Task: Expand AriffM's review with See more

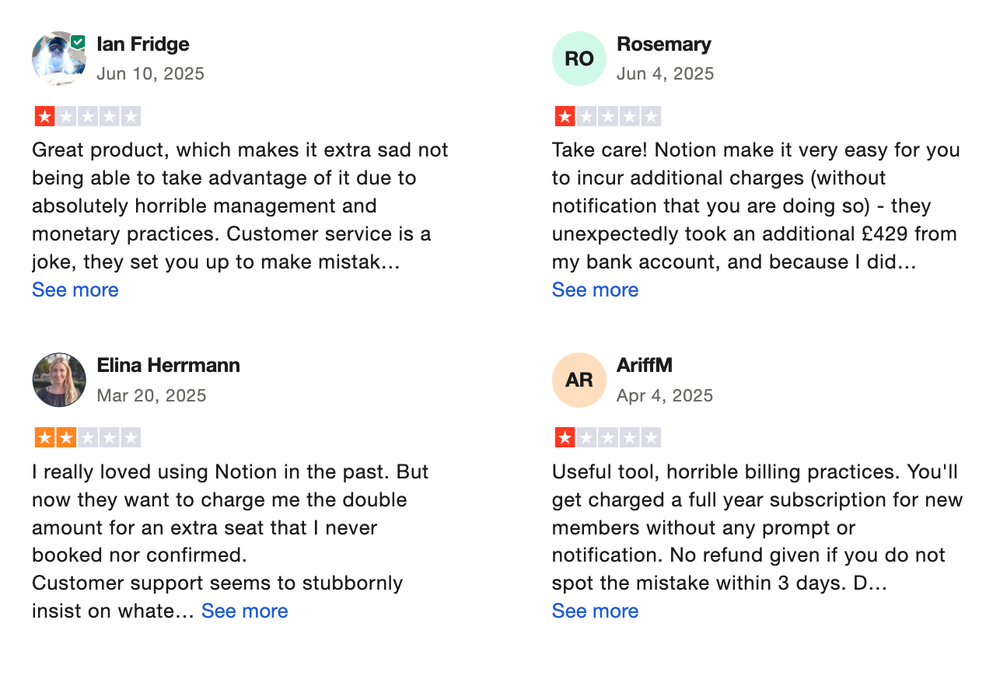Action: tap(595, 611)
